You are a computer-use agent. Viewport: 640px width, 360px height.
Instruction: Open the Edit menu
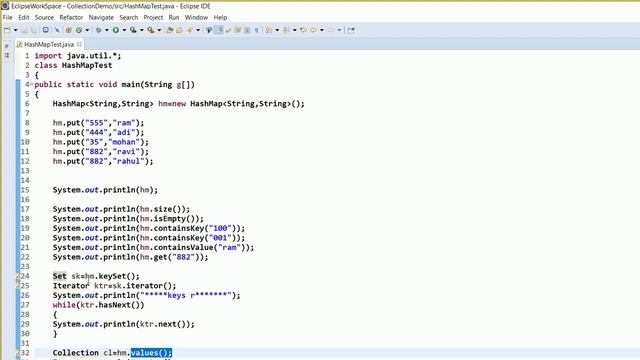coord(24,18)
